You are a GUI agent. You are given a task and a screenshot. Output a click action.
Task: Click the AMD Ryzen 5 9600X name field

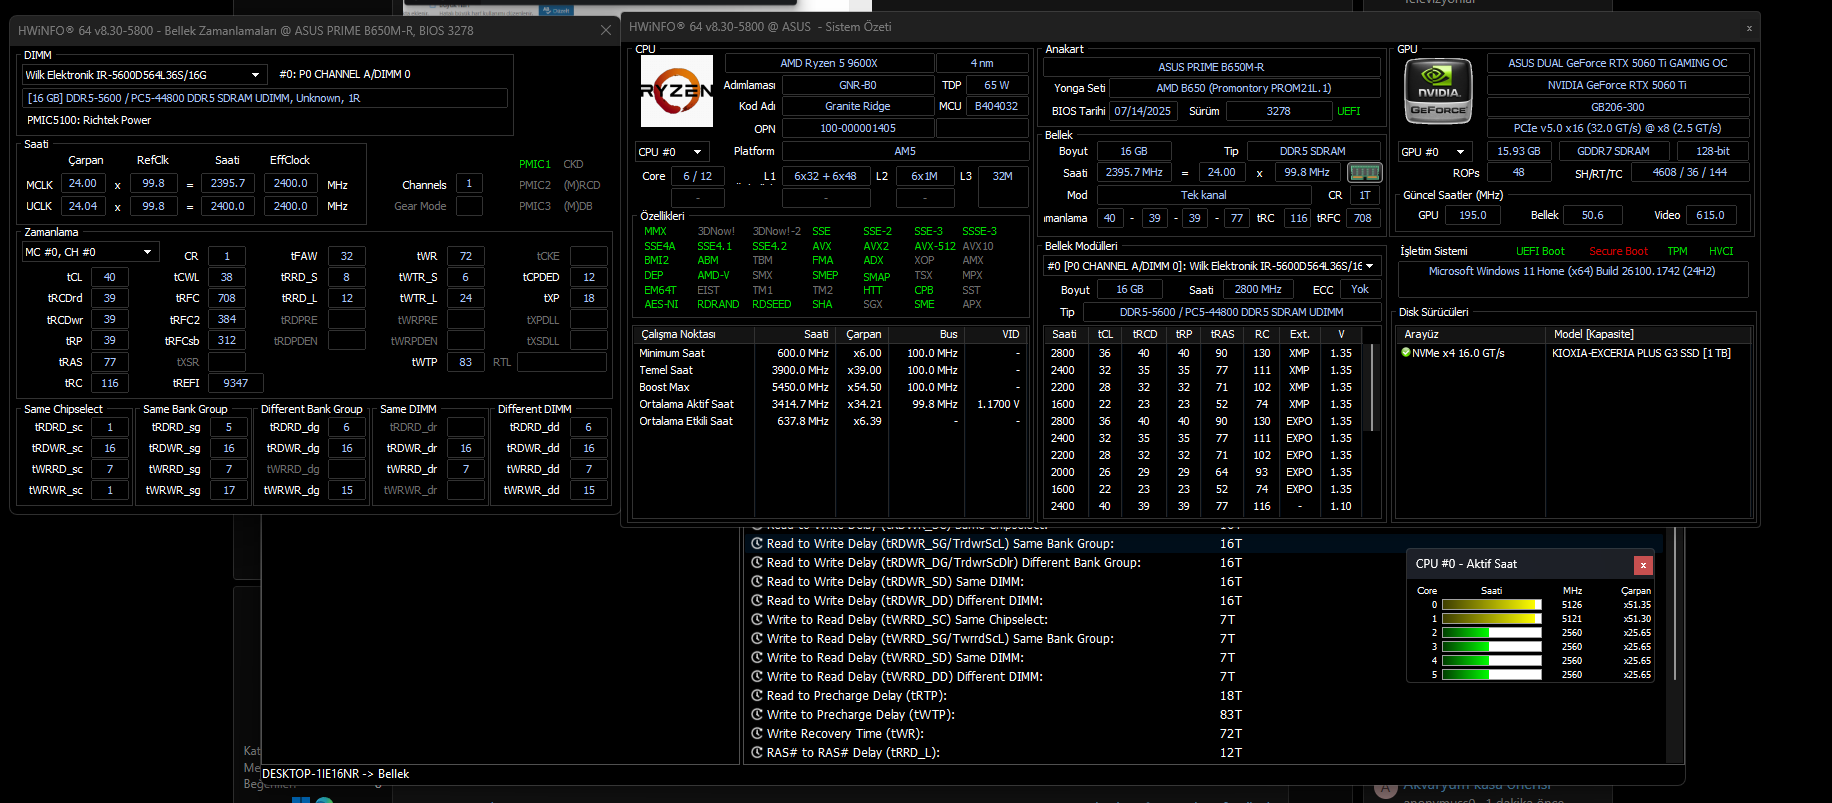[x=829, y=63]
